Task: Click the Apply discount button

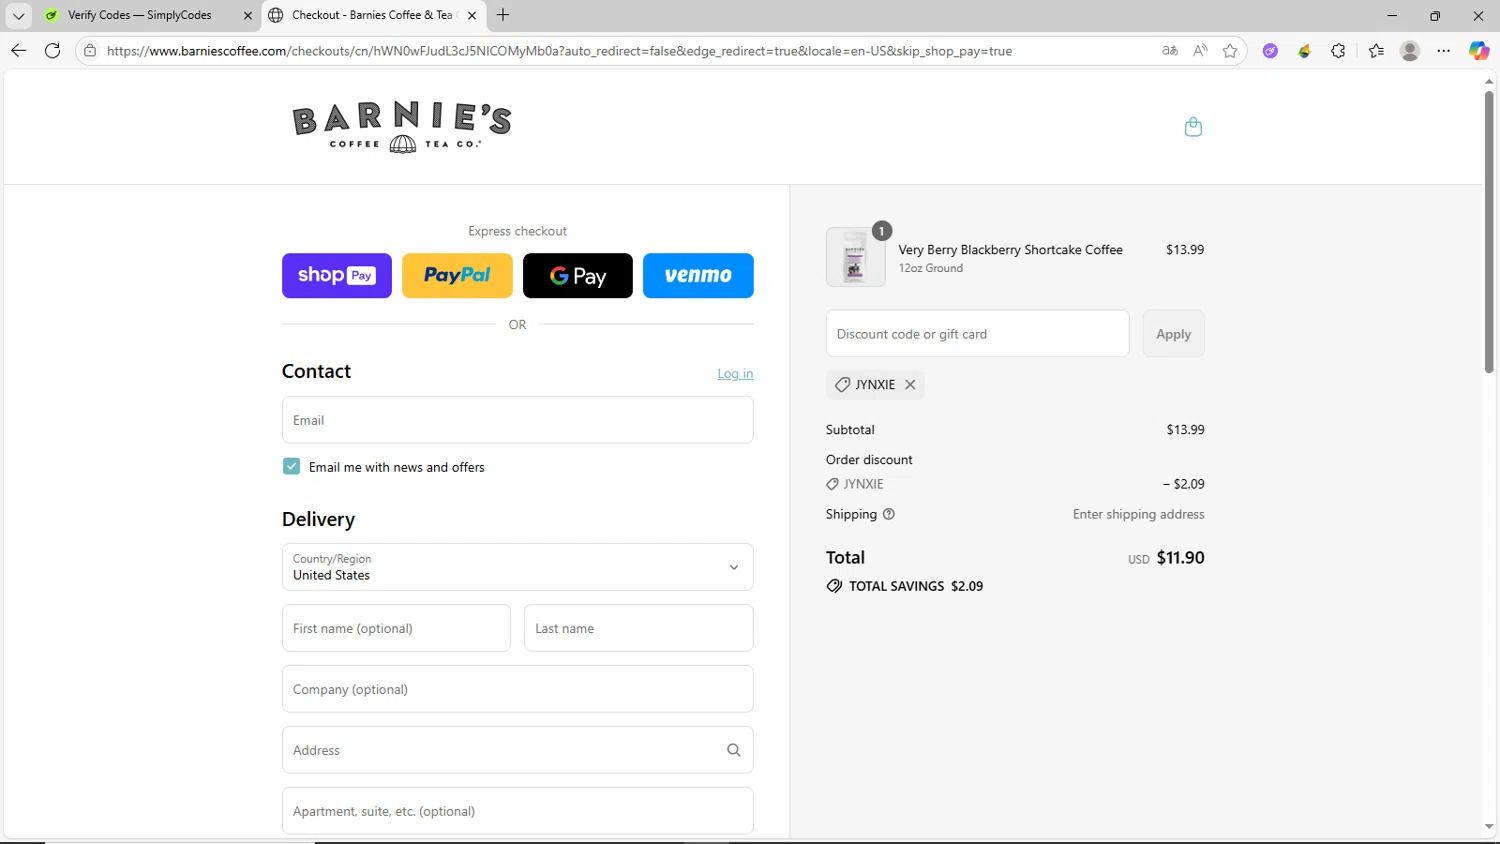Action: click(1173, 334)
